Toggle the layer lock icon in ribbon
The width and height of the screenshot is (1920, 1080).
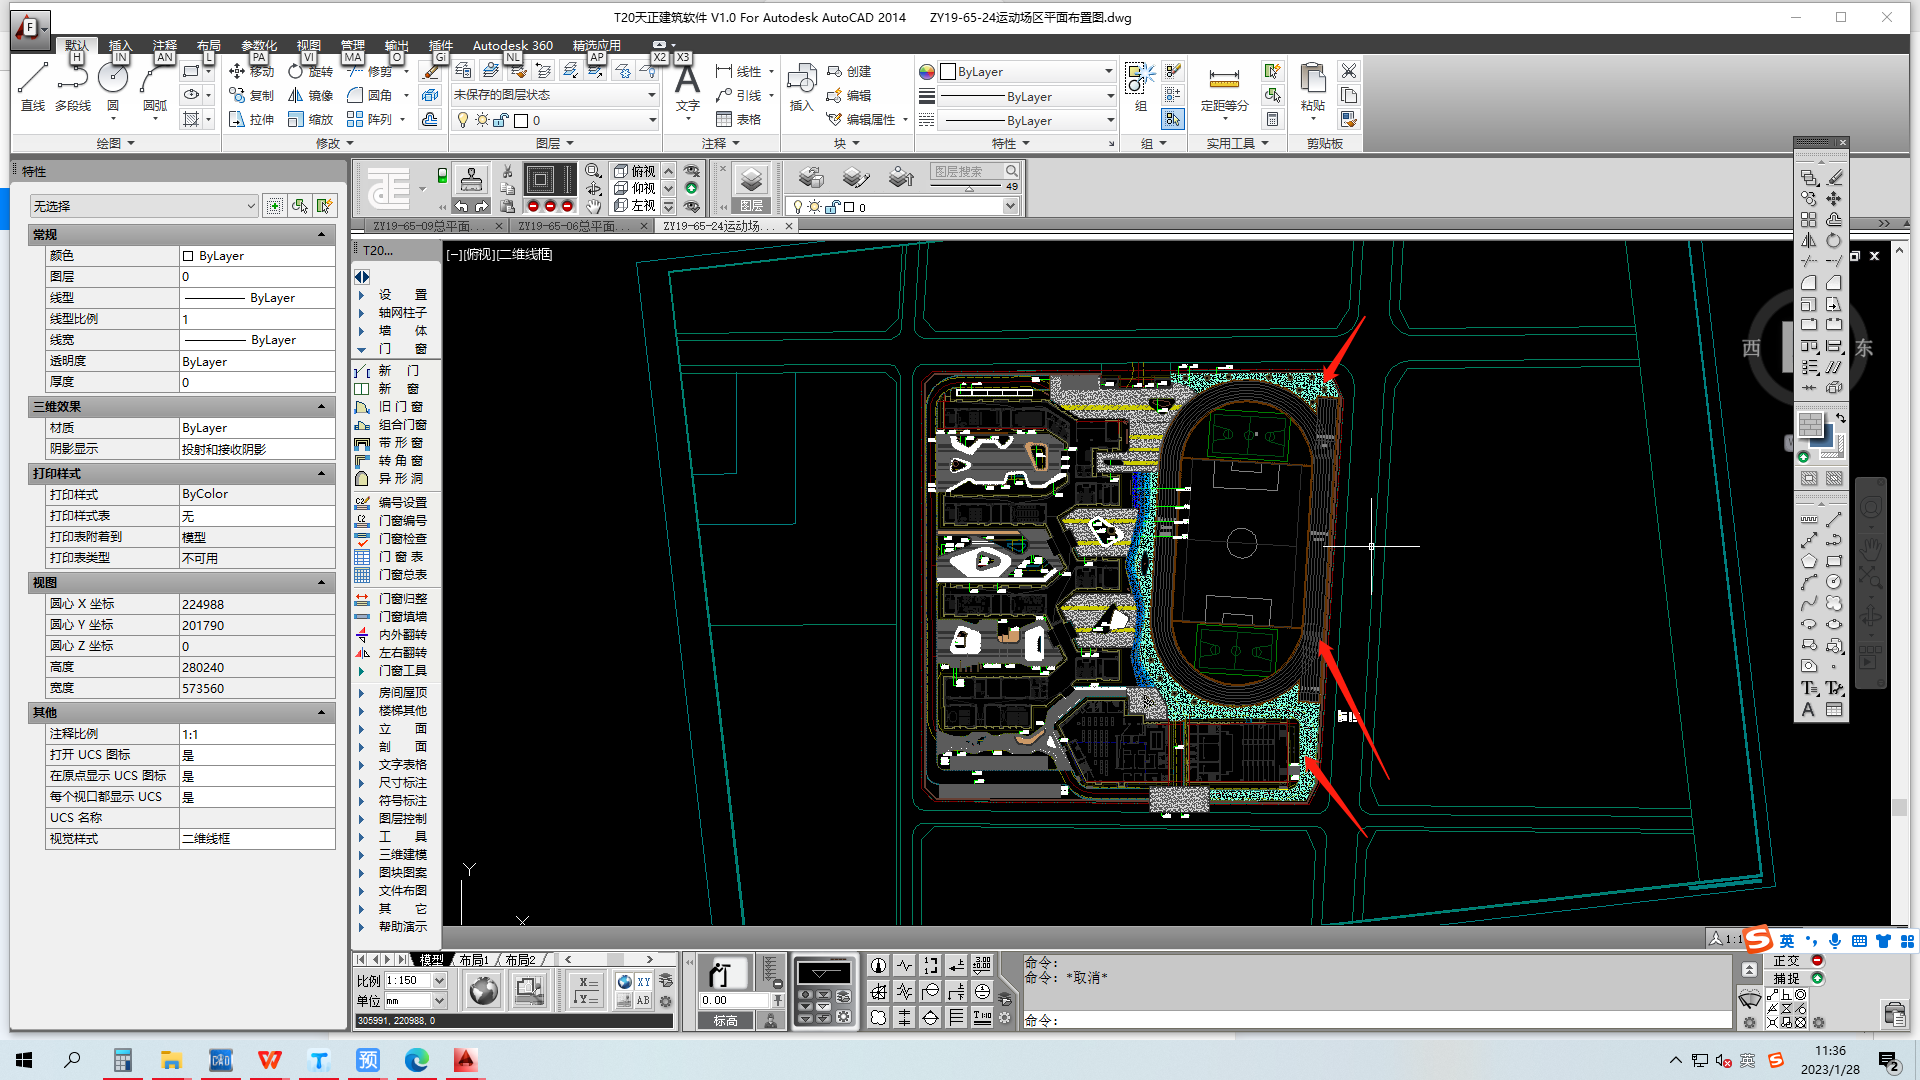[x=501, y=120]
